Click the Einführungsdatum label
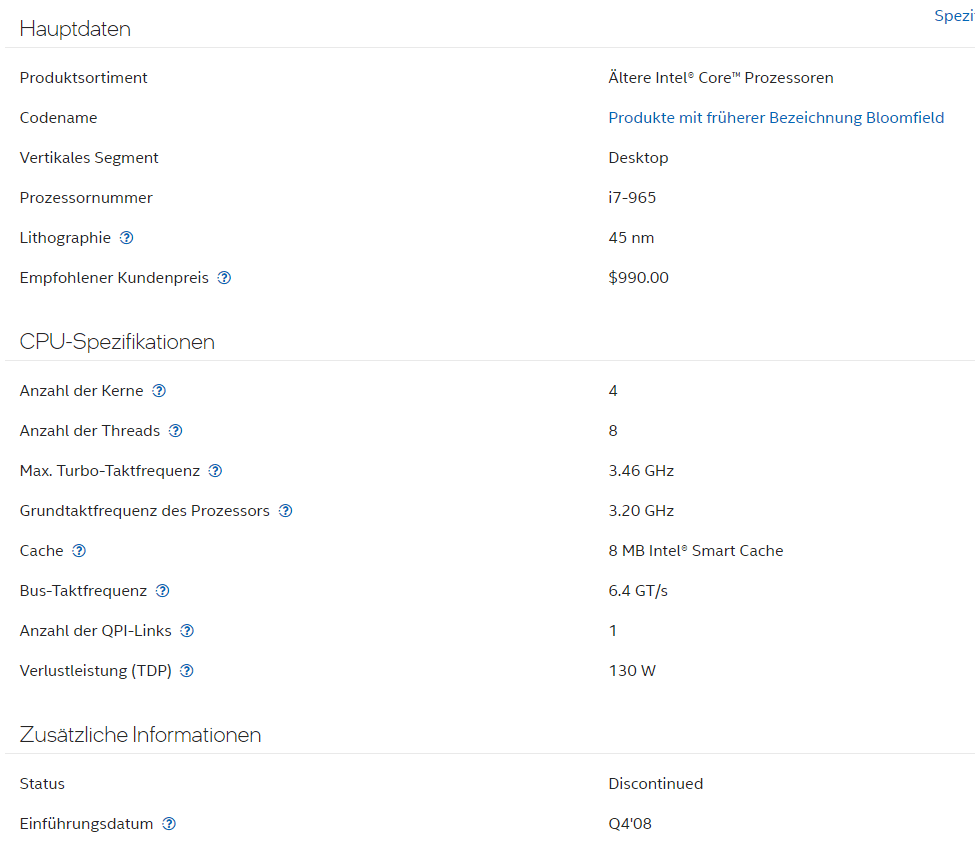Image resolution: width=975 pixels, height=843 pixels. pyautogui.click(x=86, y=824)
